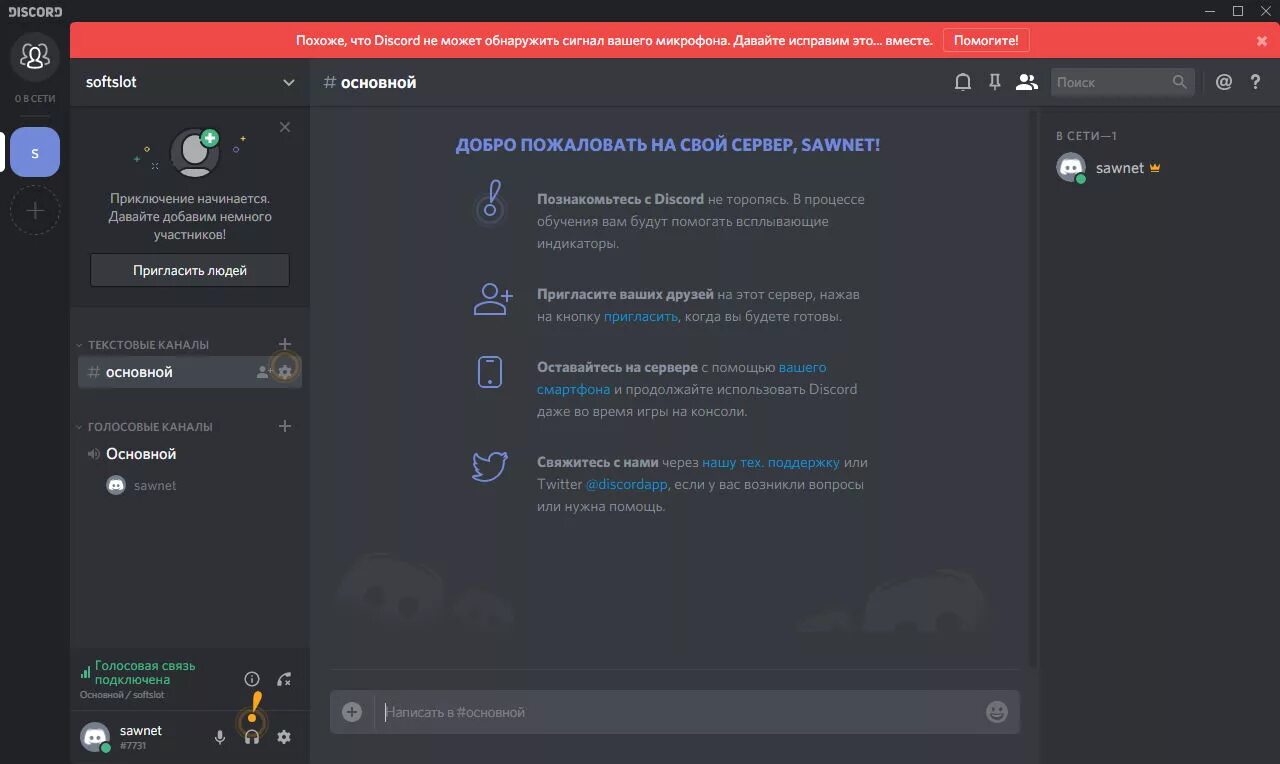The width and height of the screenshot is (1280, 764).
Task: Deafen with the headphones icon
Action: click(252, 737)
